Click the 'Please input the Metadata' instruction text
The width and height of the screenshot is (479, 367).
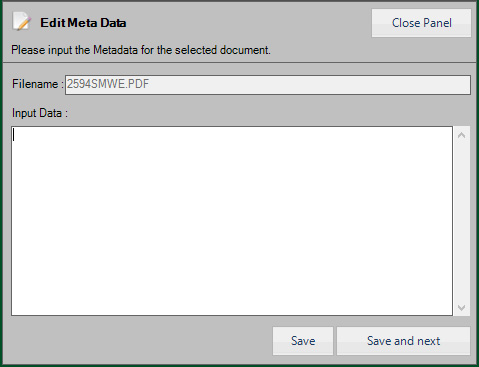click(141, 50)
